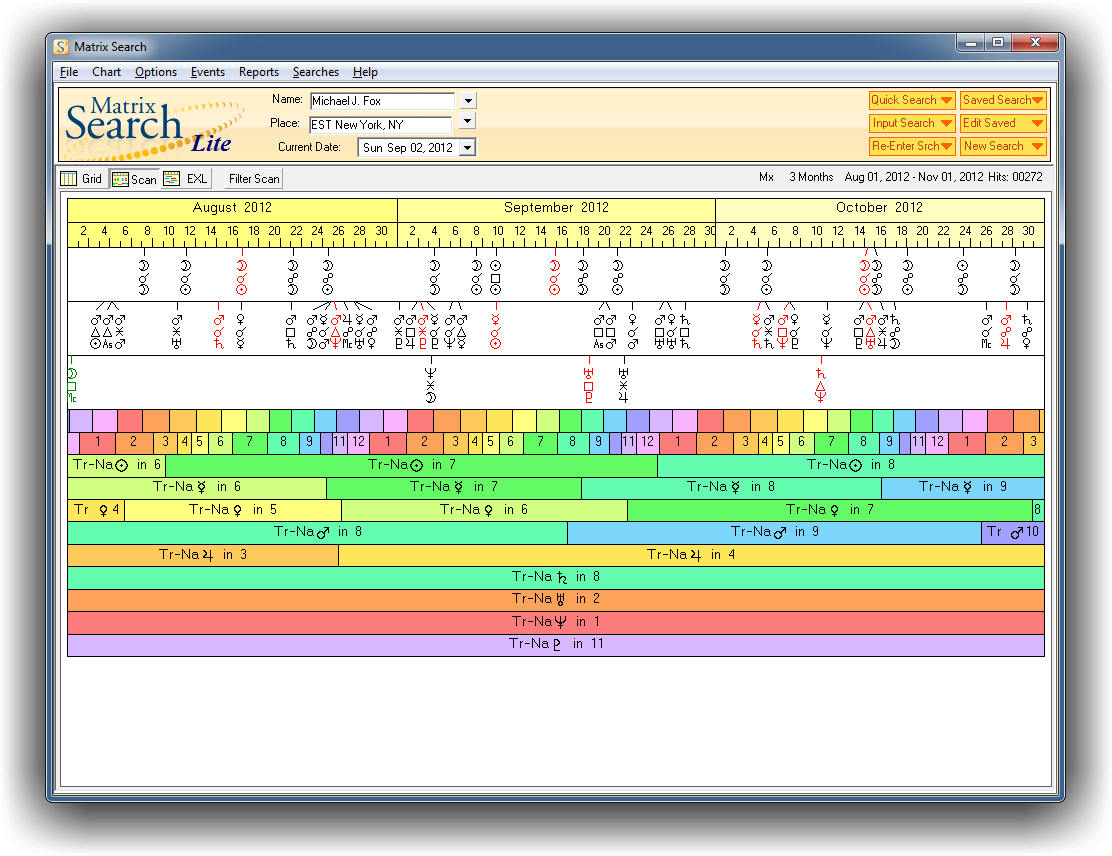Click the red Mercury conjunct Sun glyph in September
The width and height of the screenshot is (1112, 856).
pyautogui.click(x=496, y=331)
